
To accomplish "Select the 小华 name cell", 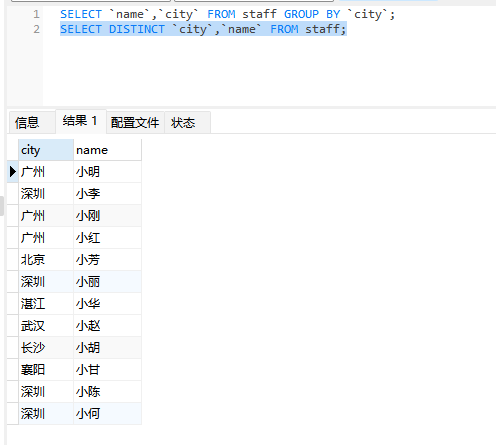I will click(x=107, y=304).
